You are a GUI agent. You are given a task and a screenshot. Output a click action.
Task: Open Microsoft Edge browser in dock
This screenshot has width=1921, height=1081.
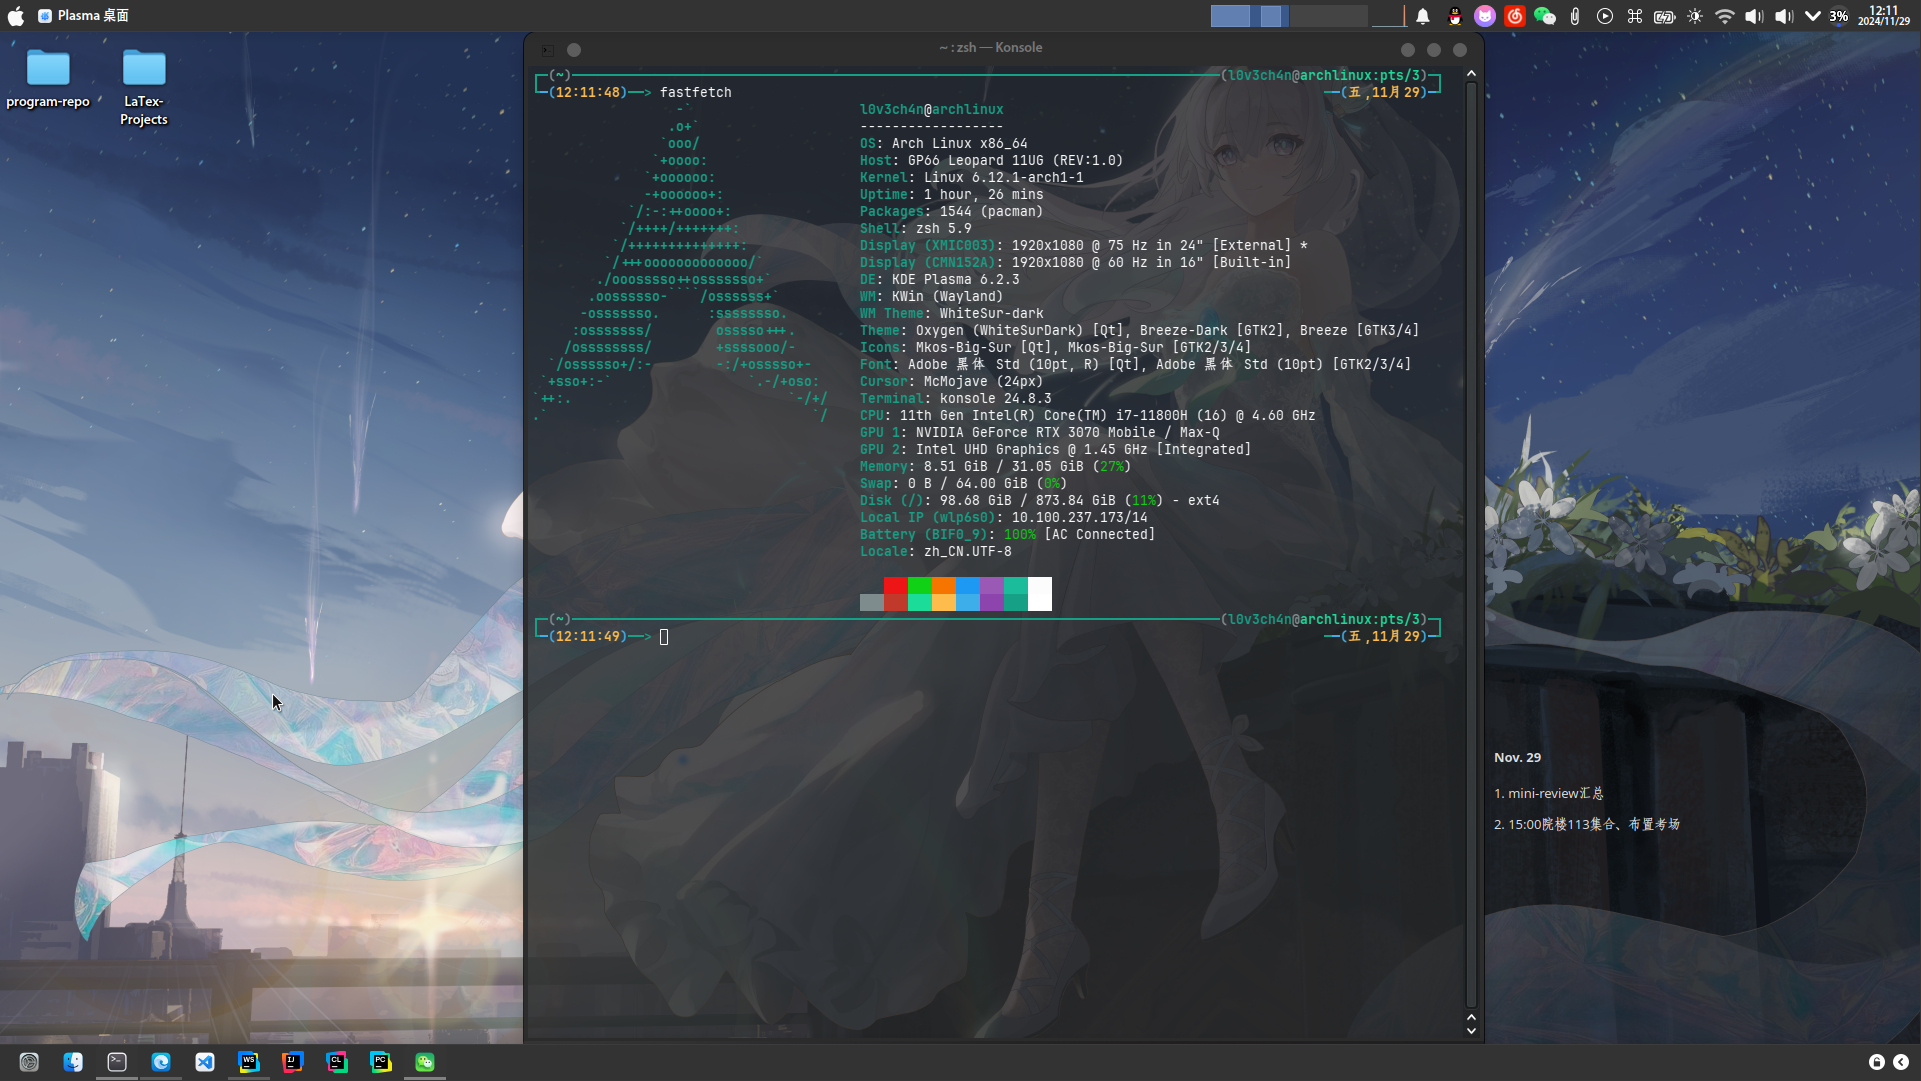pos(161,1062)
